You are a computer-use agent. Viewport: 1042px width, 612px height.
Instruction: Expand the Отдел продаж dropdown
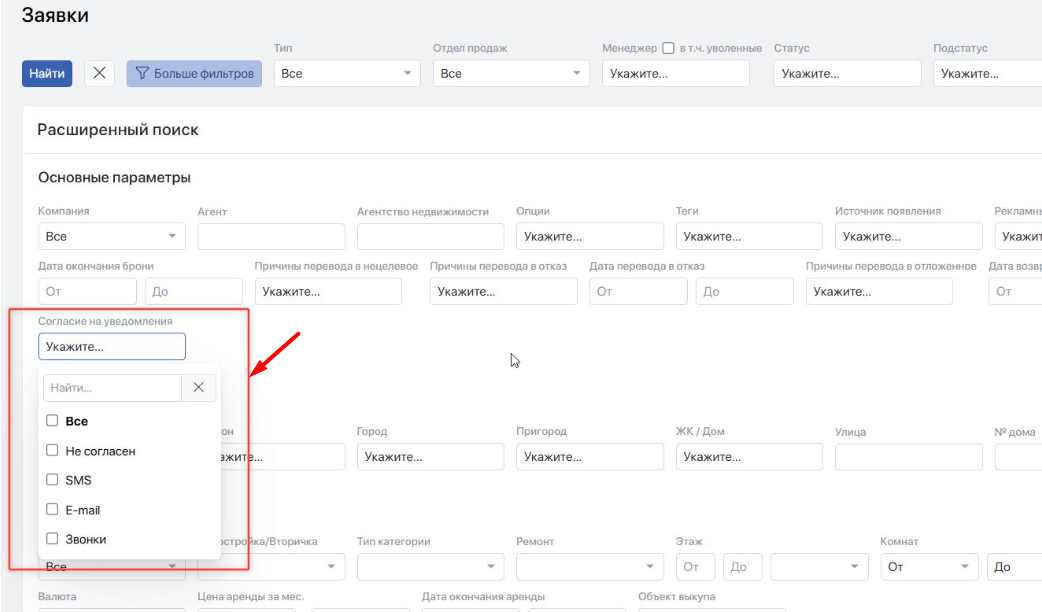point(511,73)
